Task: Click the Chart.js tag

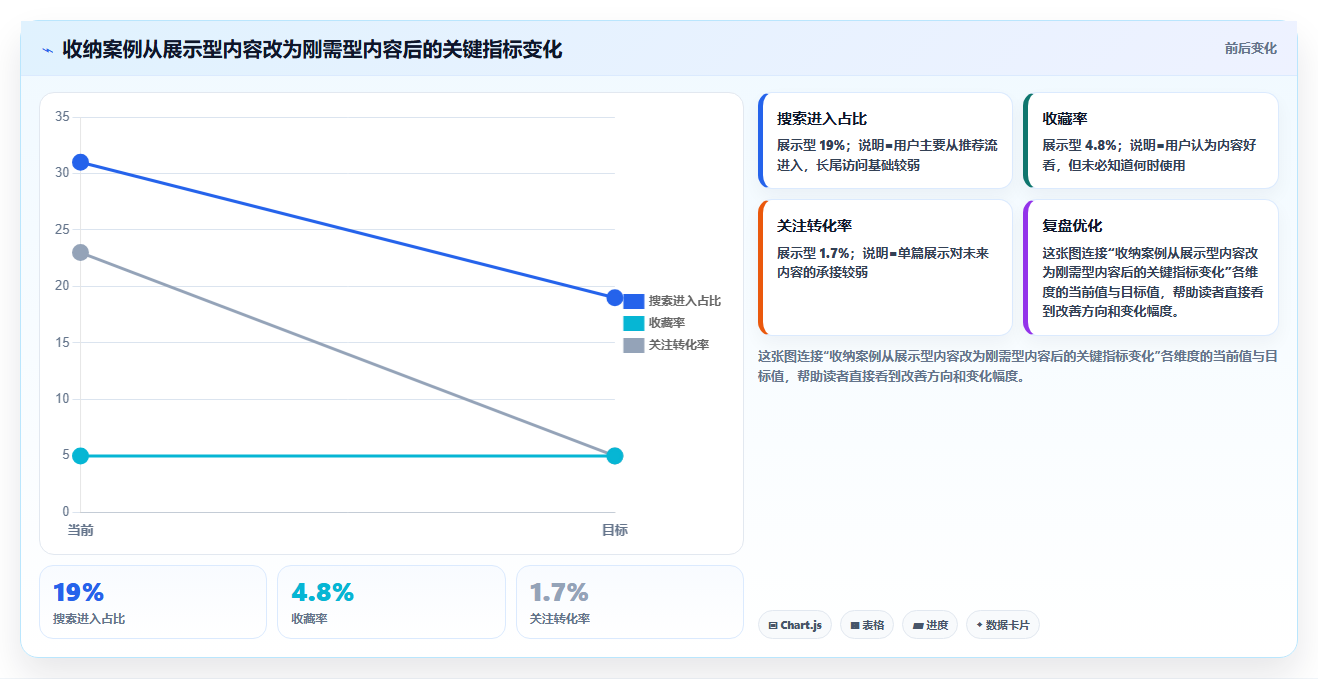Action: click(795, 625)
